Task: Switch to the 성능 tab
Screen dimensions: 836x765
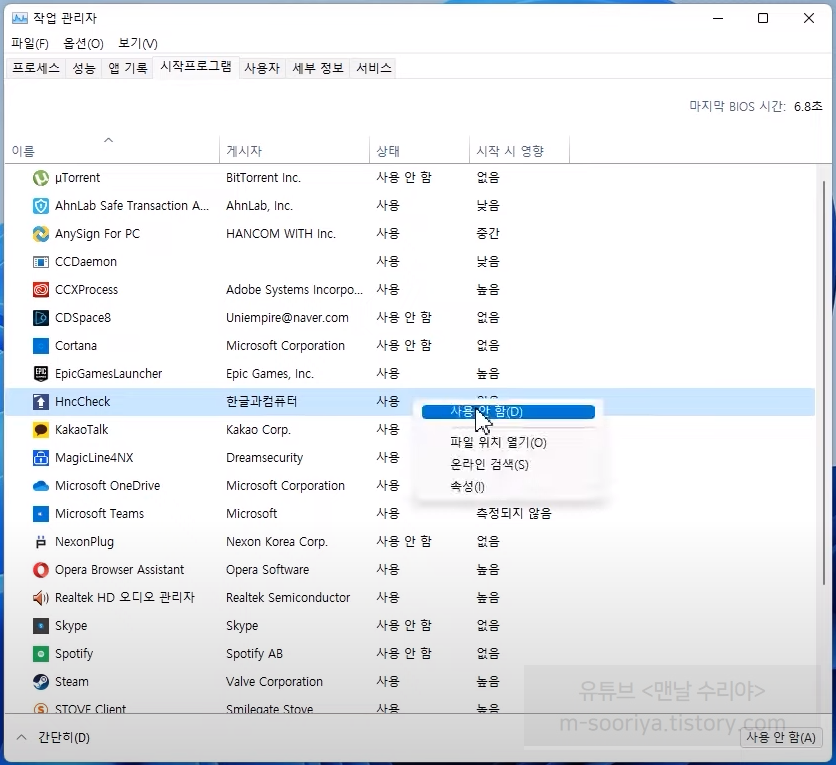Action: [x=84, y=68]
